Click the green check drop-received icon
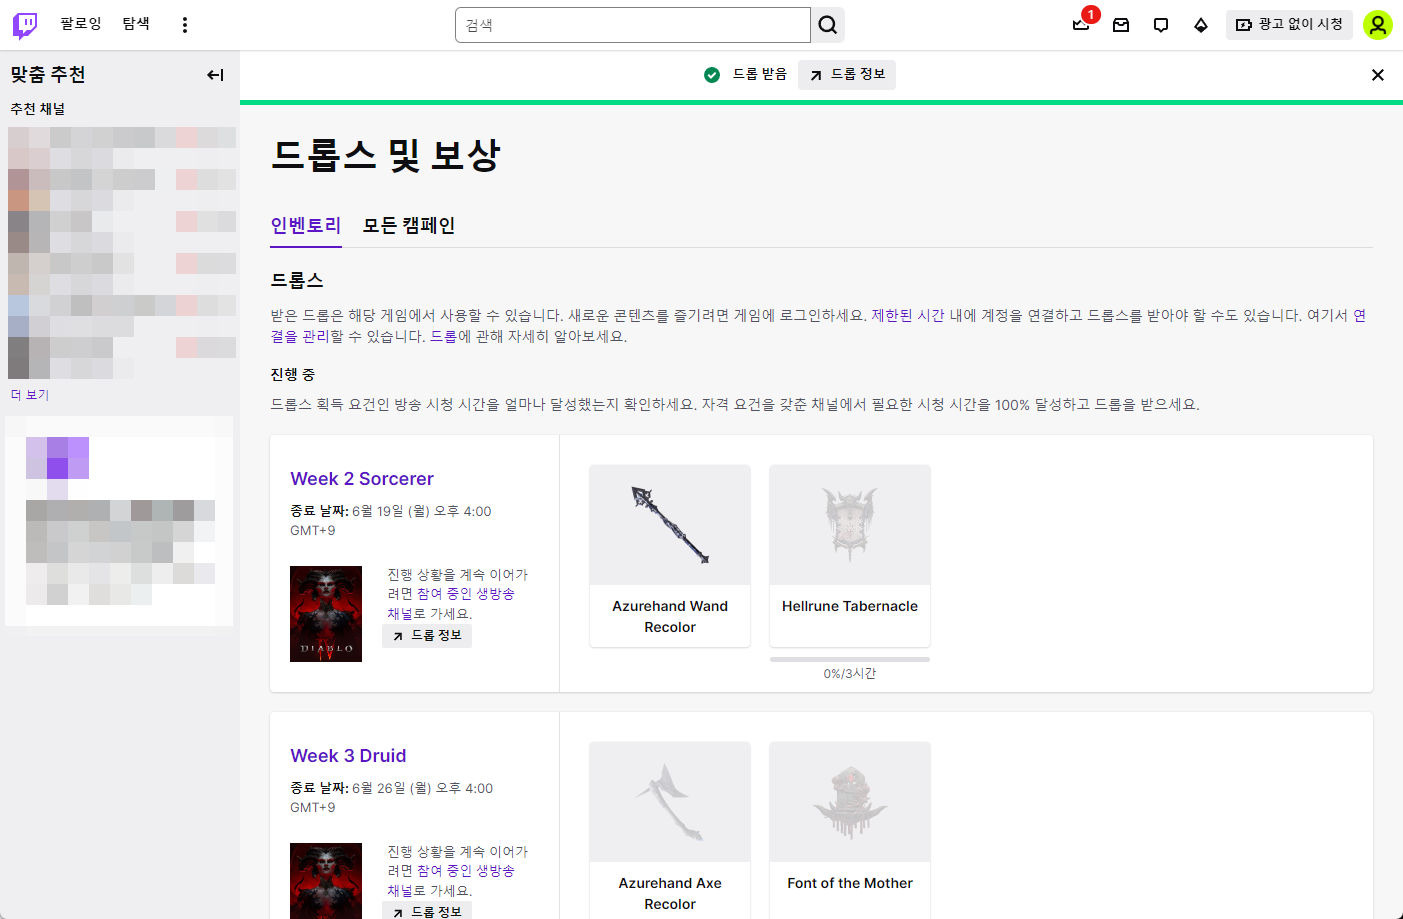 tap(712, 75)
